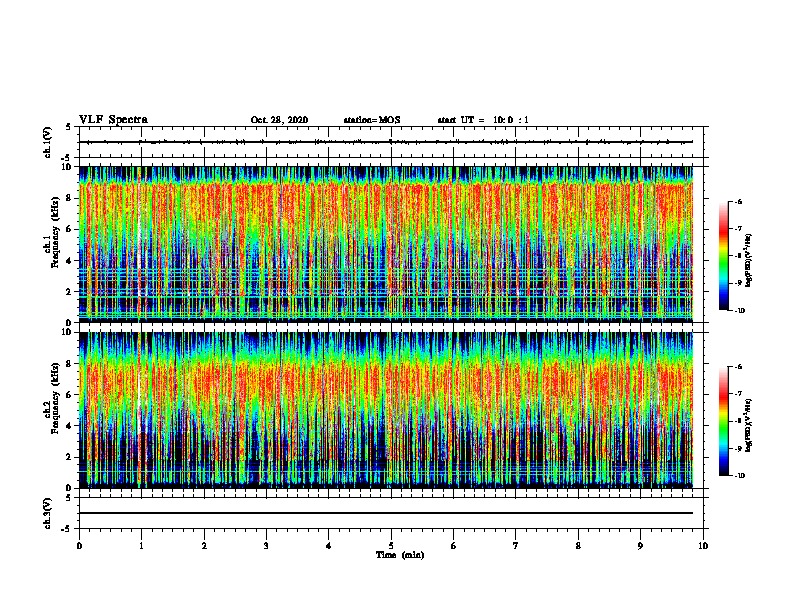Click the 'station=MOS' header label
Screen dimensions: 792x612
372,120
